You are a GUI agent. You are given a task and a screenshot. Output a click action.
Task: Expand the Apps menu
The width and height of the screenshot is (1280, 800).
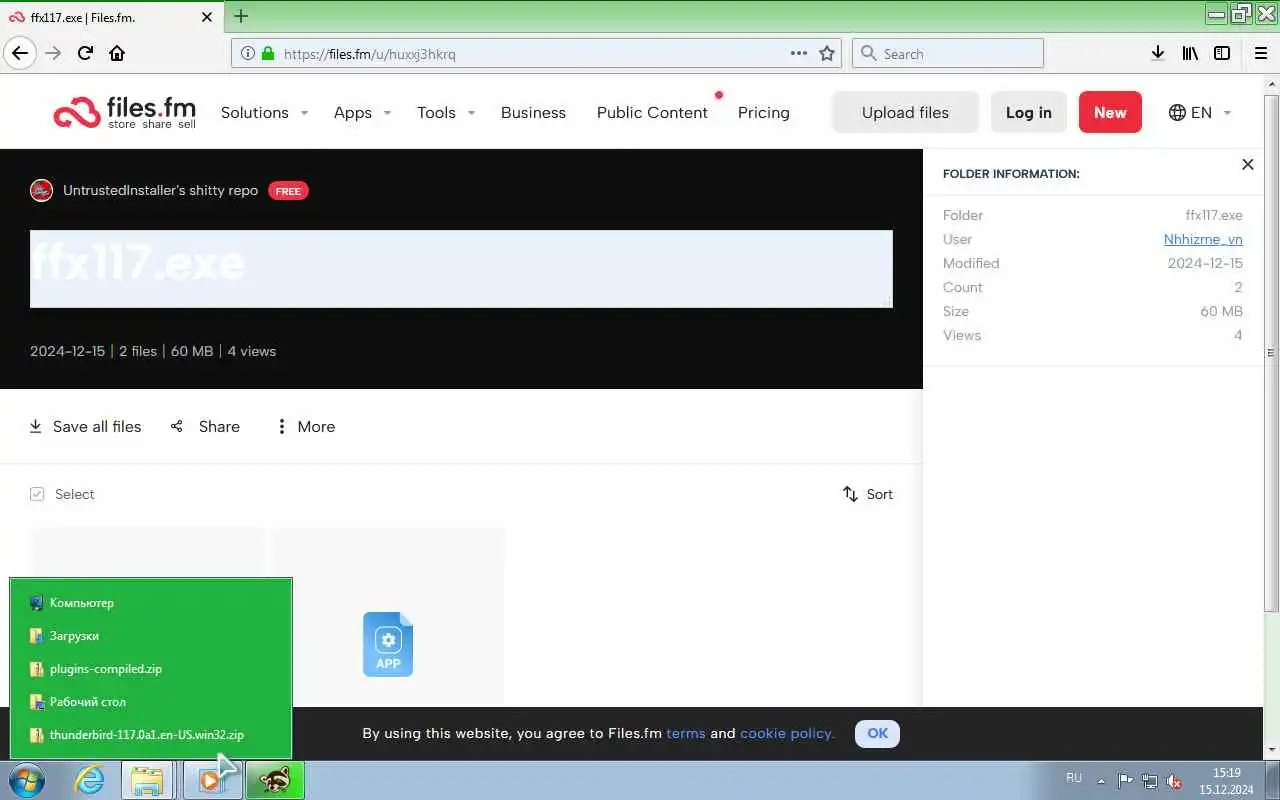click(362, 112)
